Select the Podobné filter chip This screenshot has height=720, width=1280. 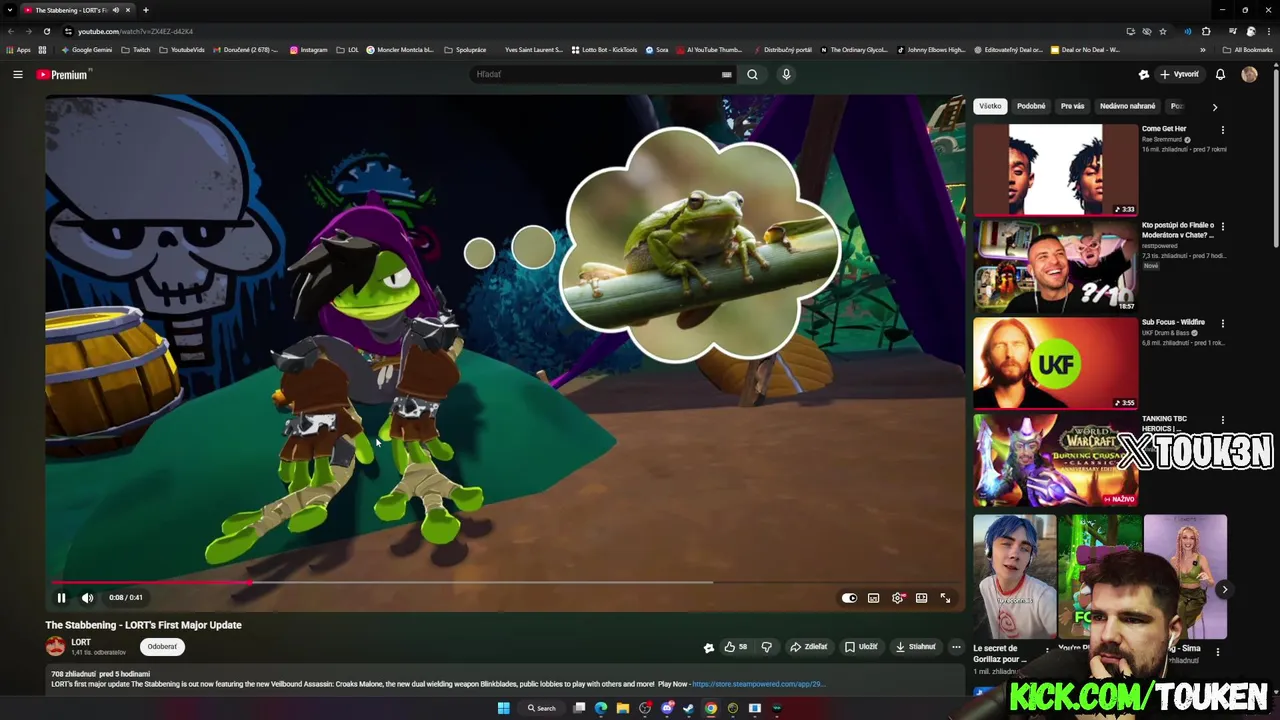(x=1031, y=106)
